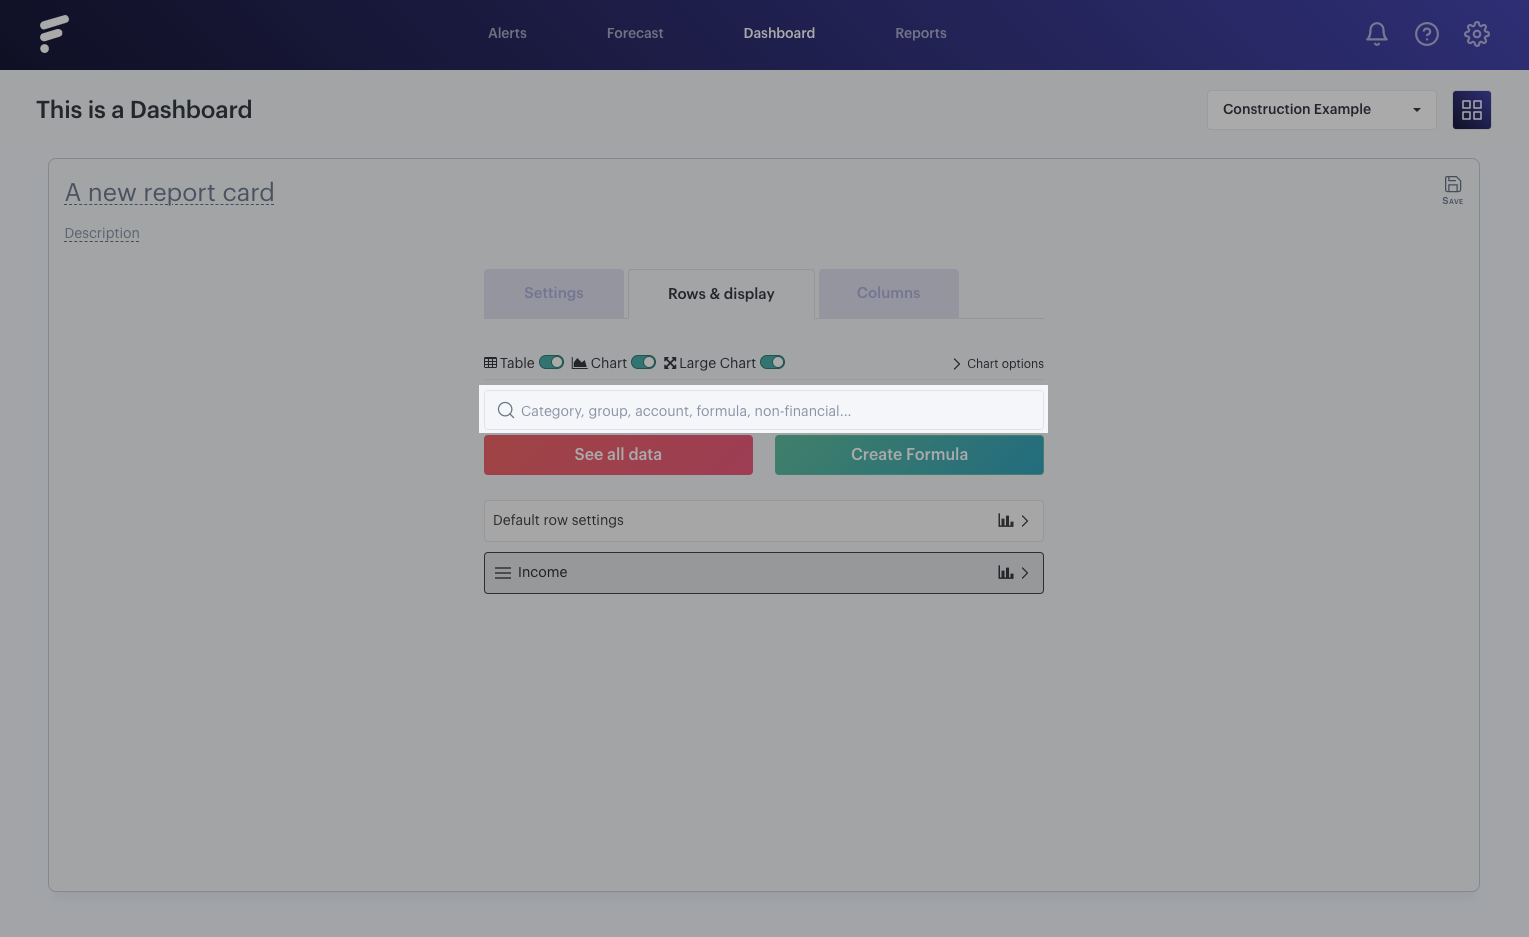Save the report card

pos(1453,189)
